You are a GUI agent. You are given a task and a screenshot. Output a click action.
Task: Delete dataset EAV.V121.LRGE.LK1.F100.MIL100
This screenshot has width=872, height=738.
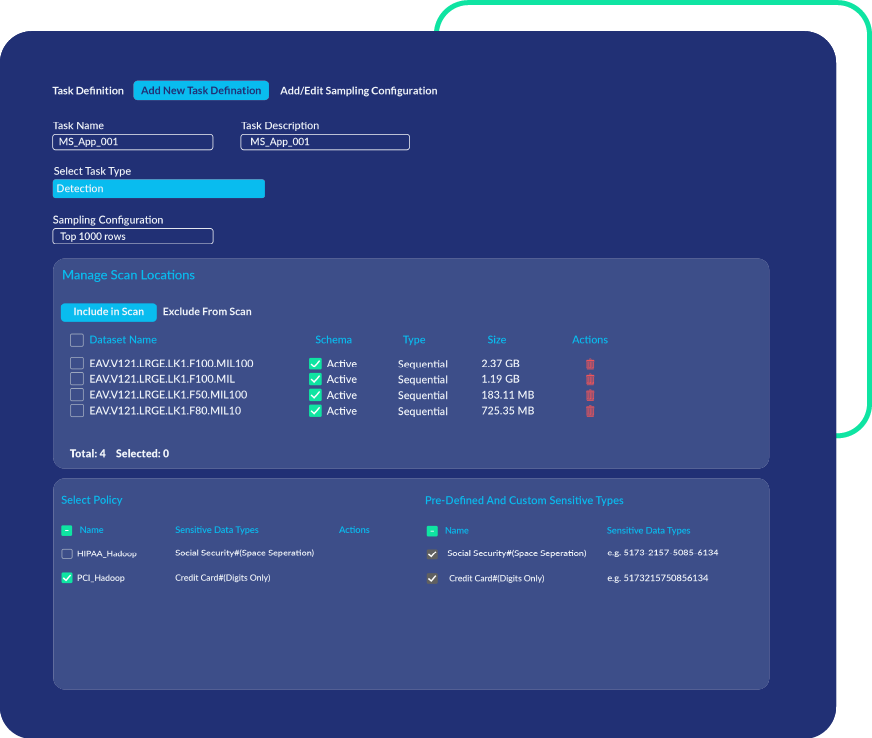590,363
